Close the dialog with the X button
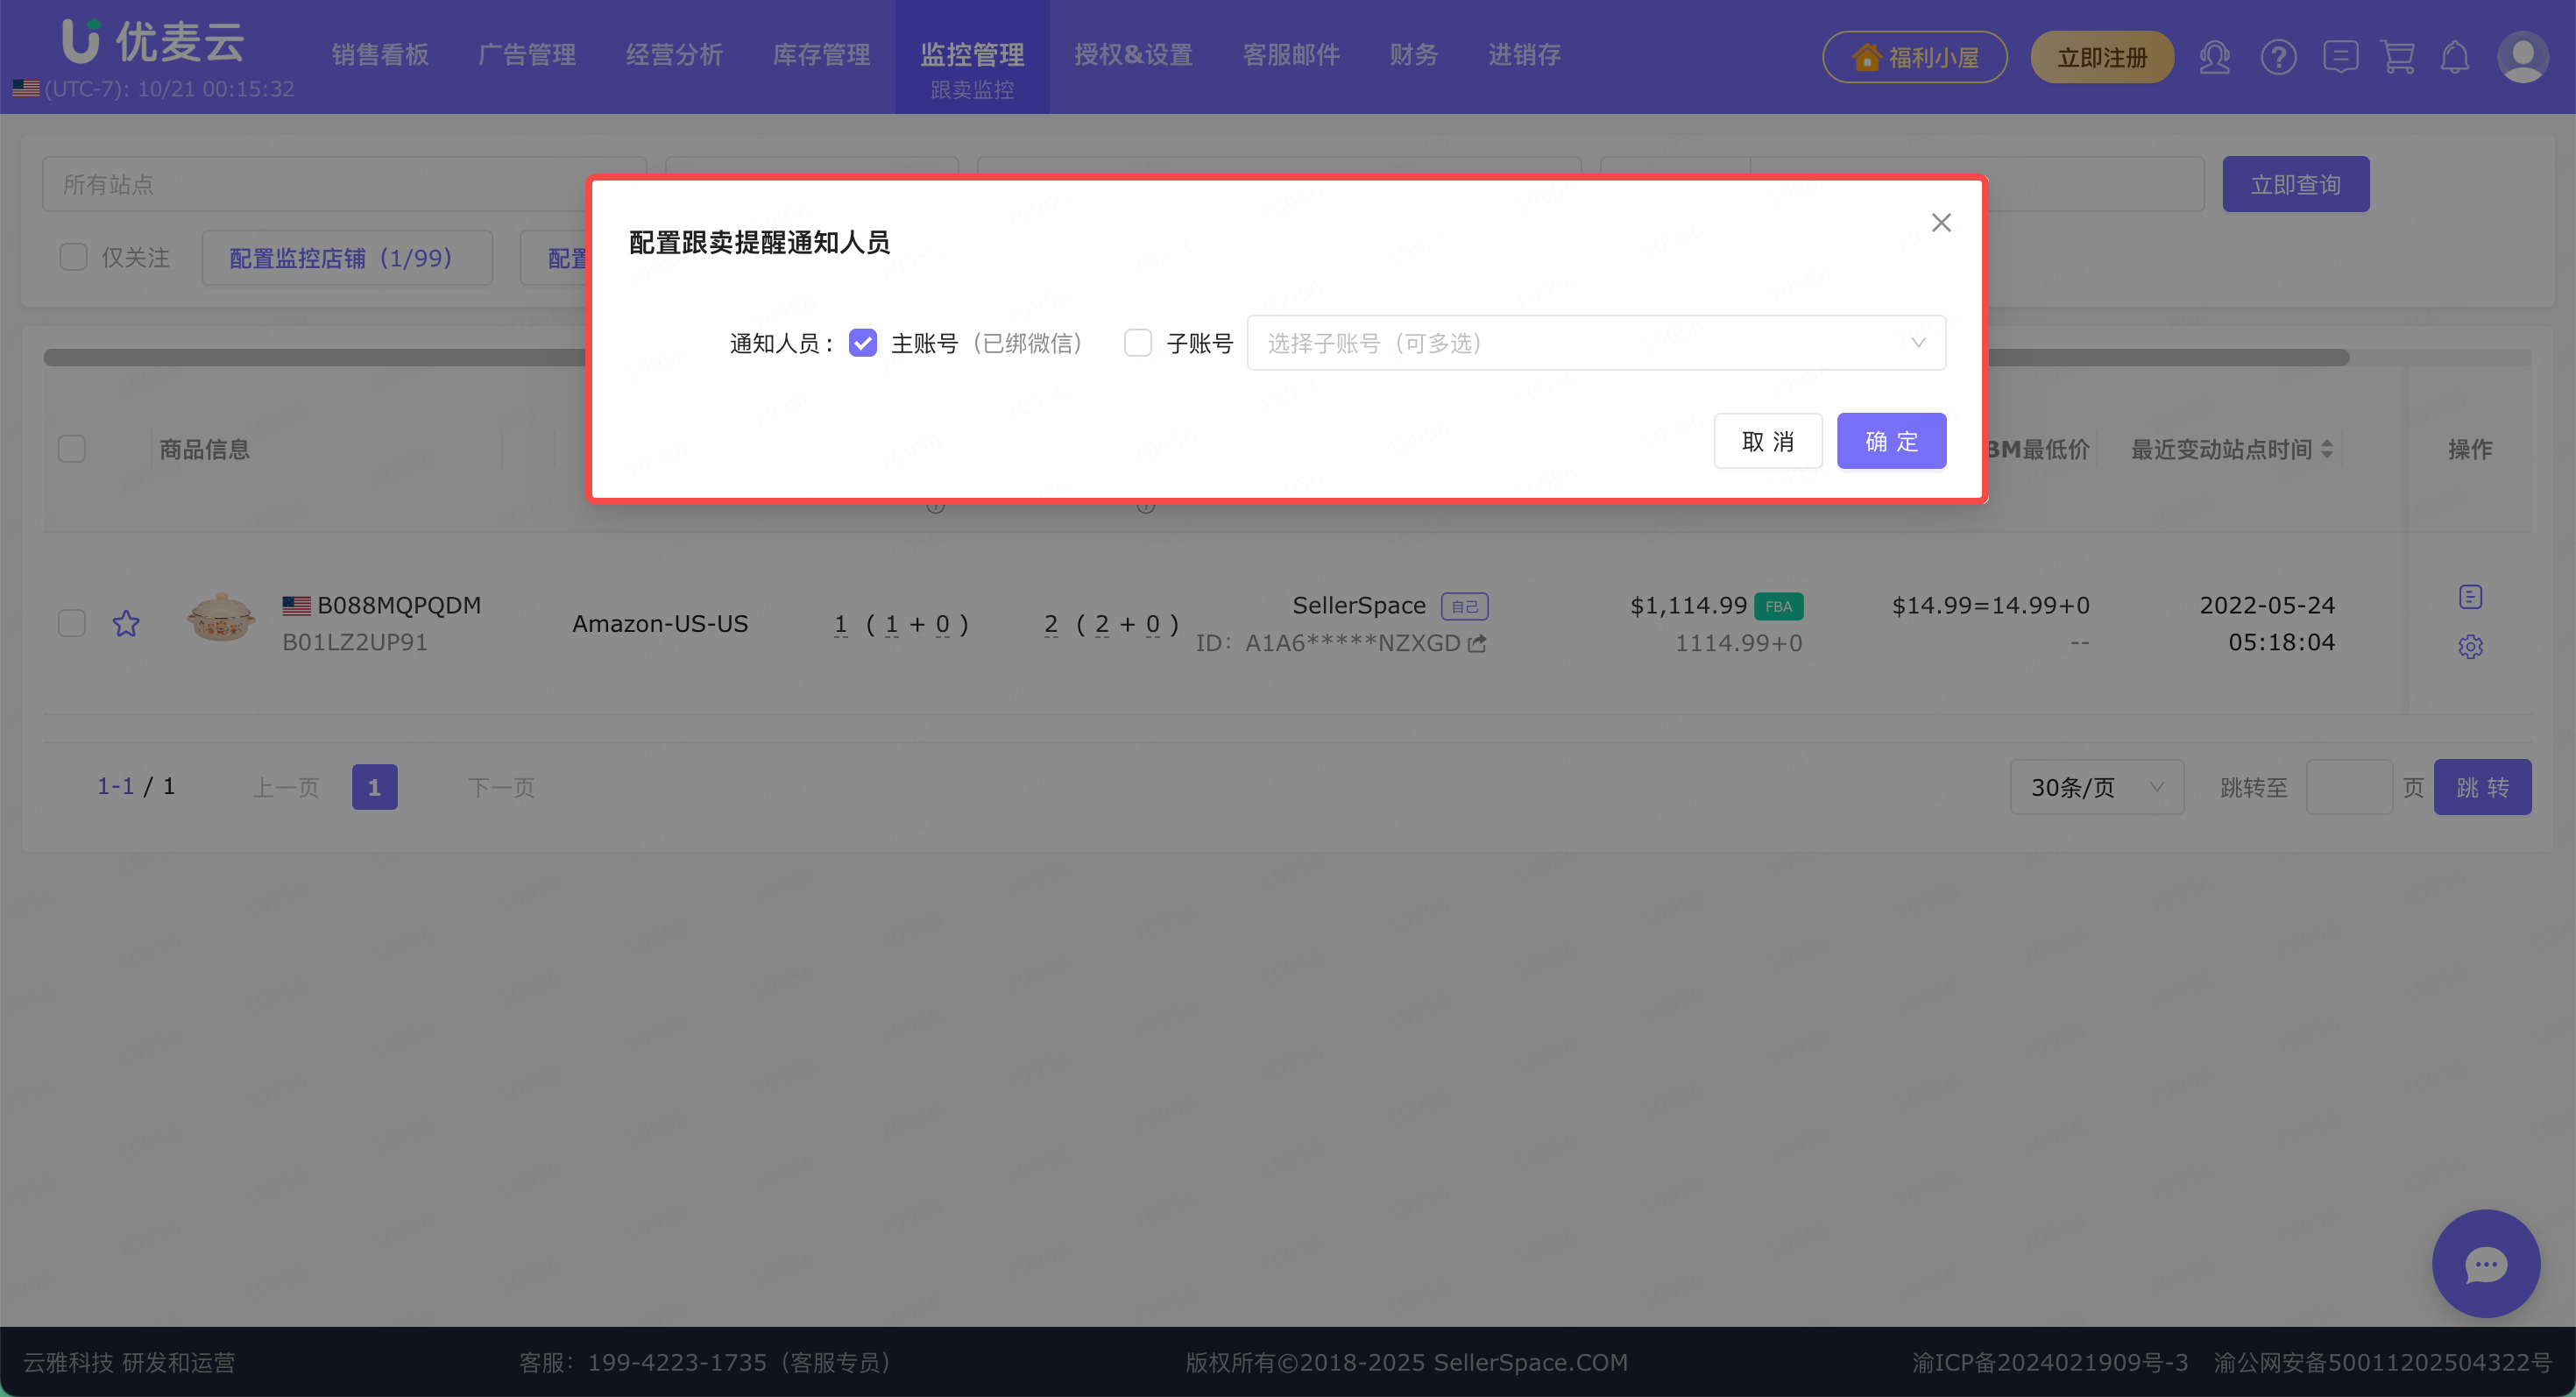Viewport: 2576px width, 1397px height. pos(1941,223)
